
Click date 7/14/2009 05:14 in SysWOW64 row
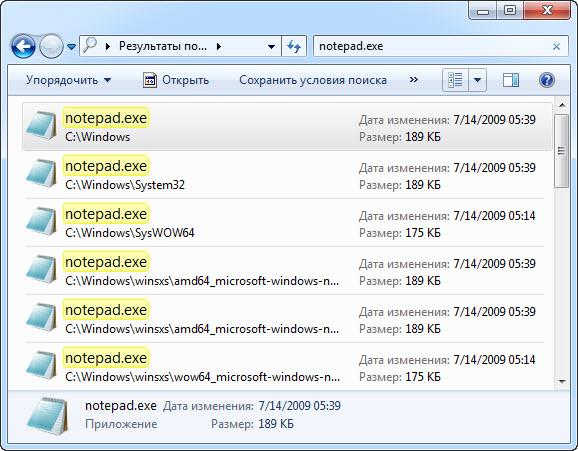click(x=494, y=215)
